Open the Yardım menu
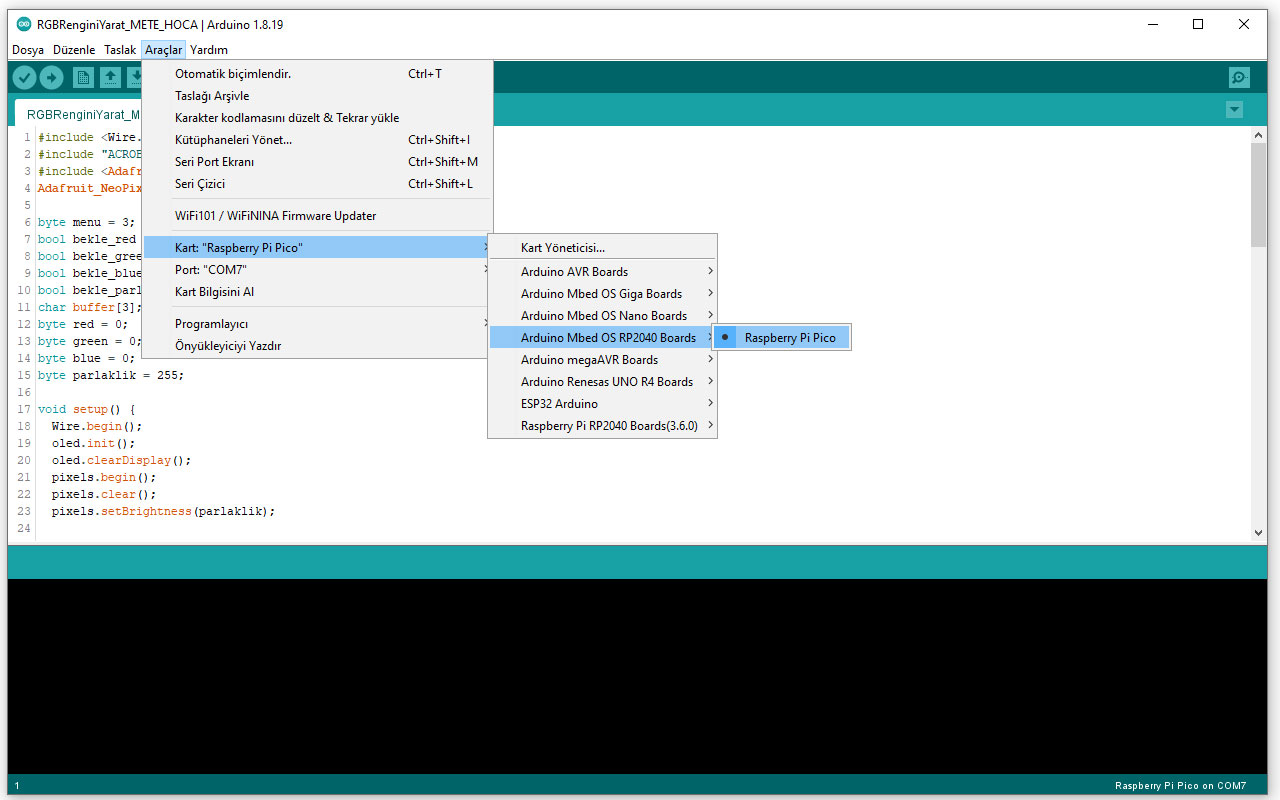This screenshot has width=1280, height=800. click(x=209, y=50)
